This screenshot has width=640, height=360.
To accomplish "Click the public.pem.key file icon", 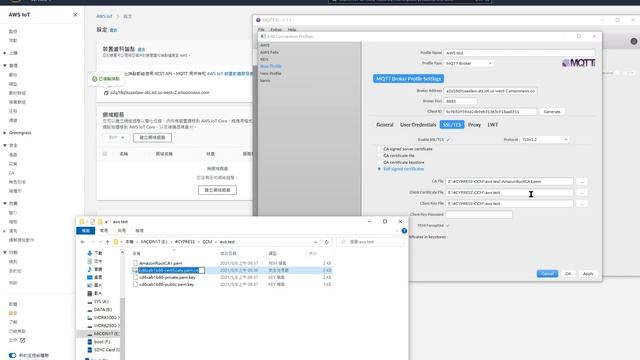I will pyautogui.click(x=135, y=284).
